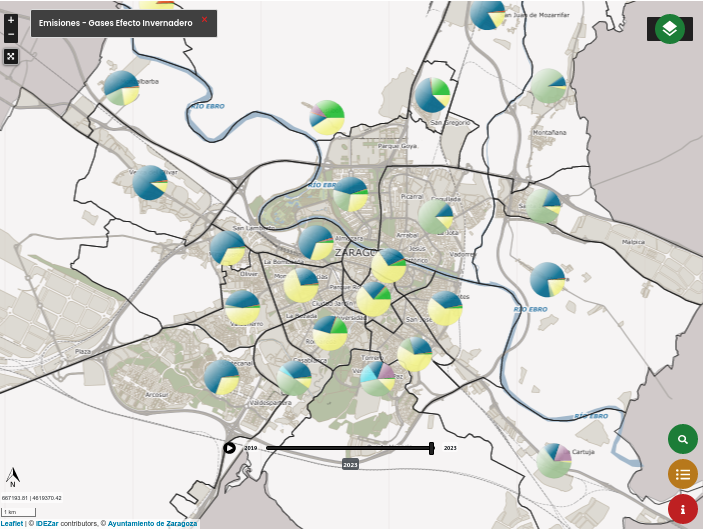Open the IDEZar contributors link
The image size is (703, 529).
pos(47,523)
